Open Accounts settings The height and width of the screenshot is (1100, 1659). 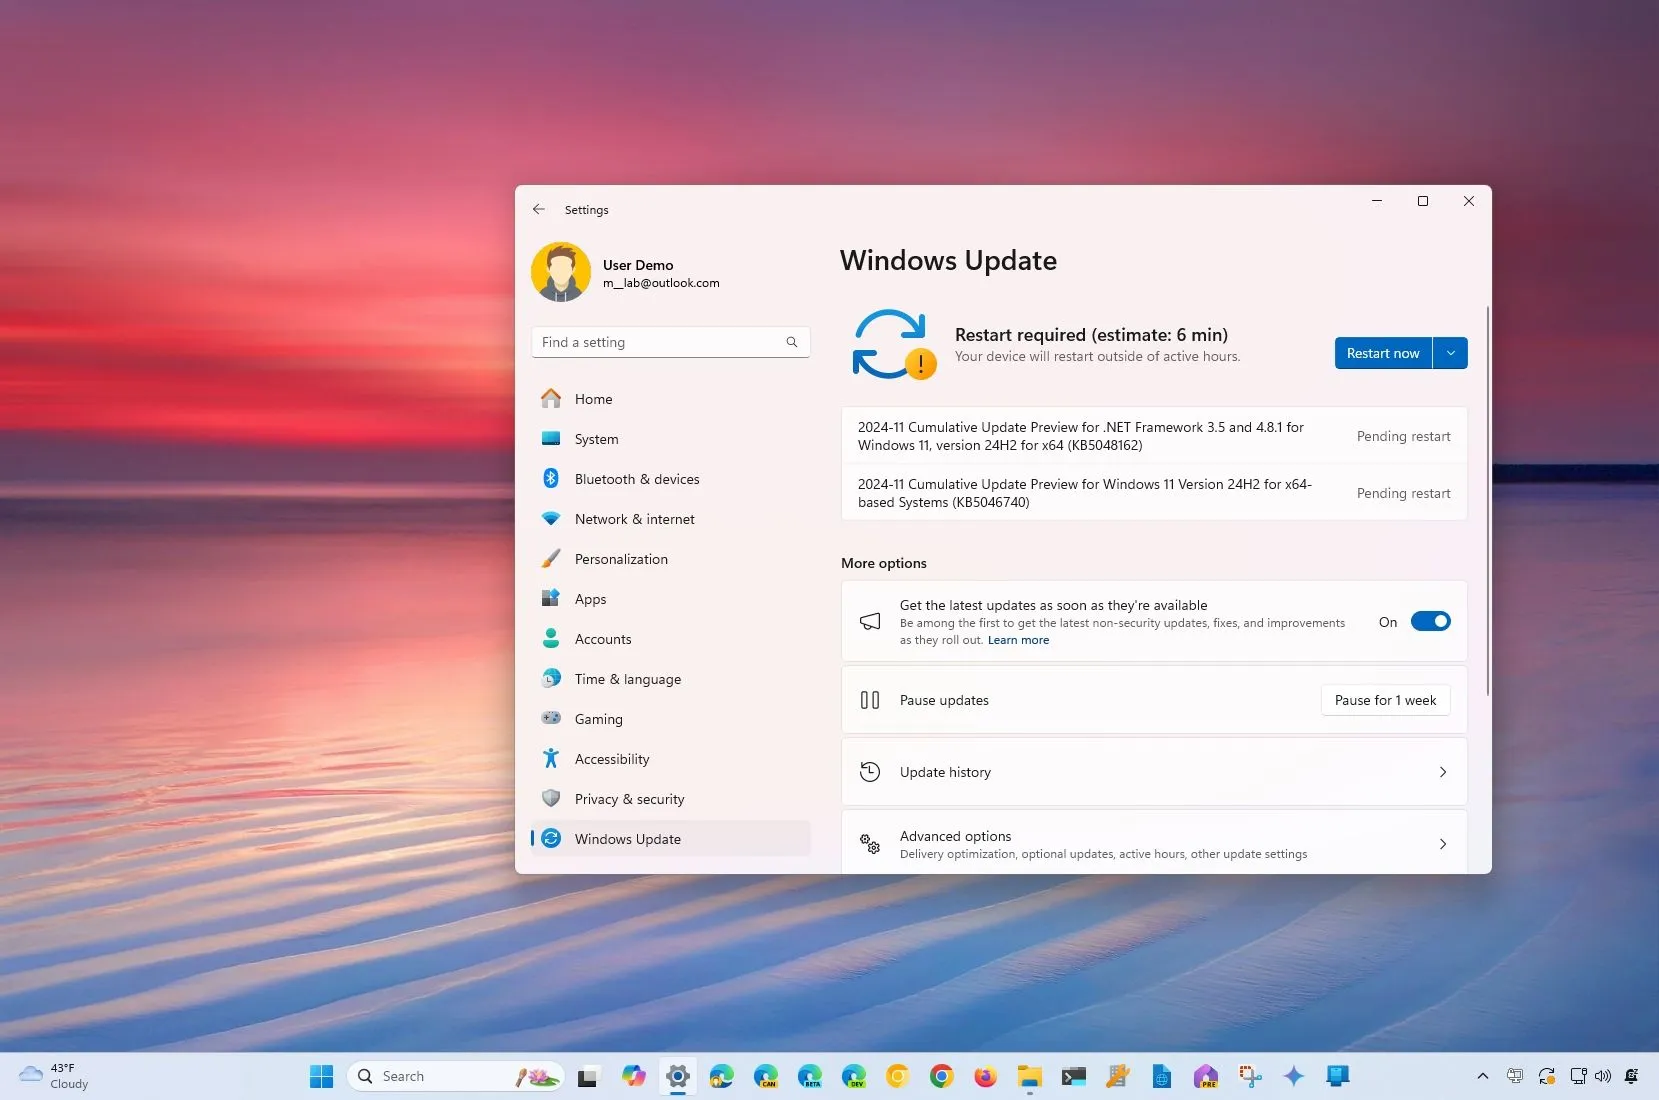tap(602, 638)
